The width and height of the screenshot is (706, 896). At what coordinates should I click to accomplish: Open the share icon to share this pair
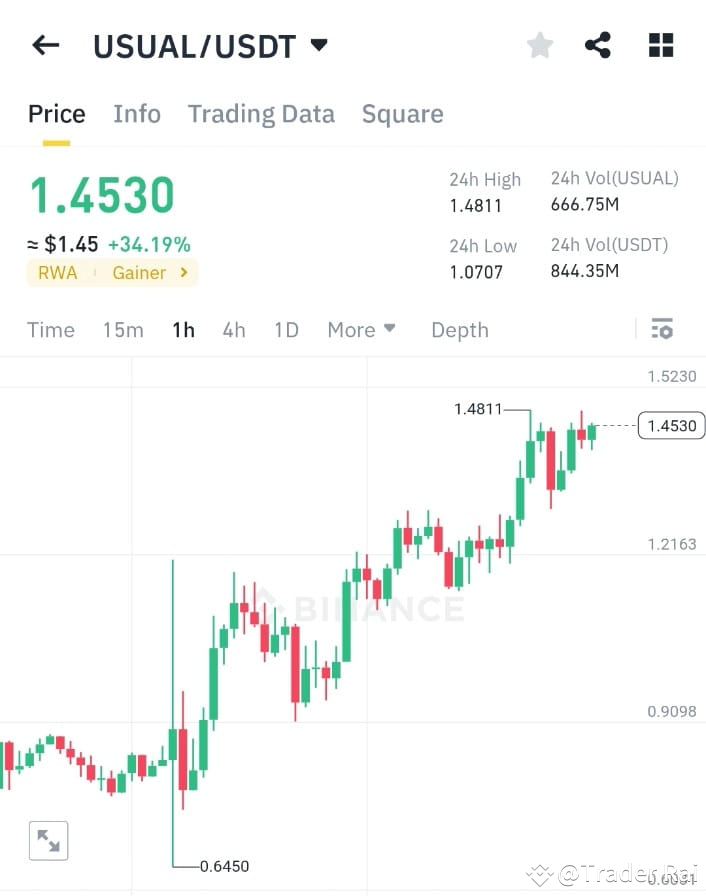tap(598, 44)
